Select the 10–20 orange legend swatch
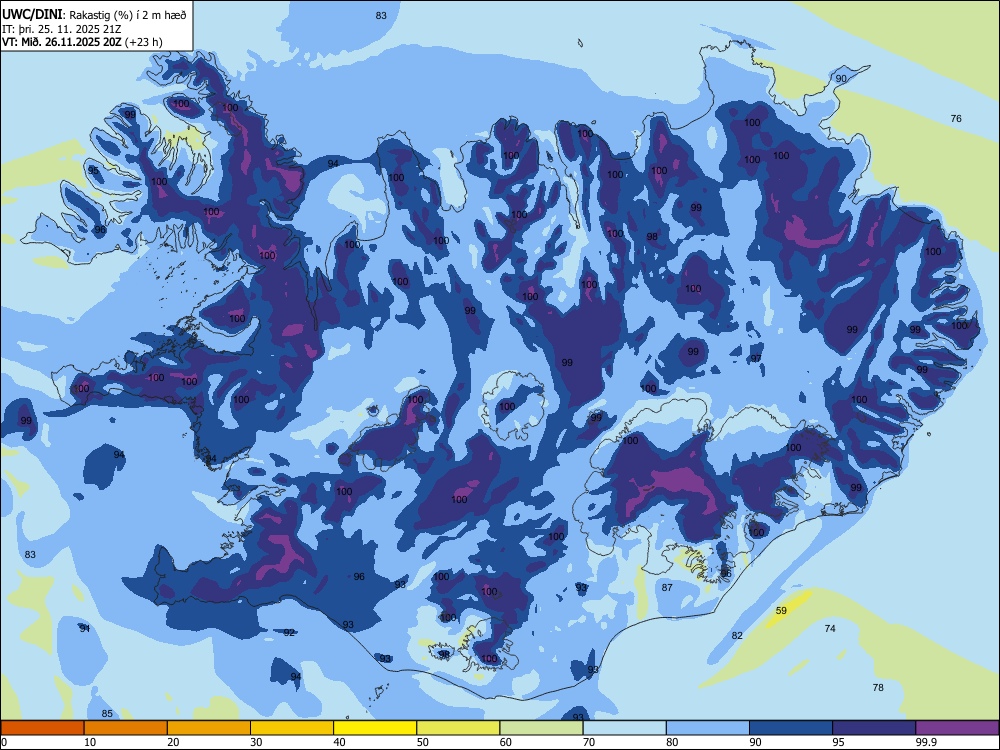This screenshot has height=750, width=1000. tap(126, 728)
